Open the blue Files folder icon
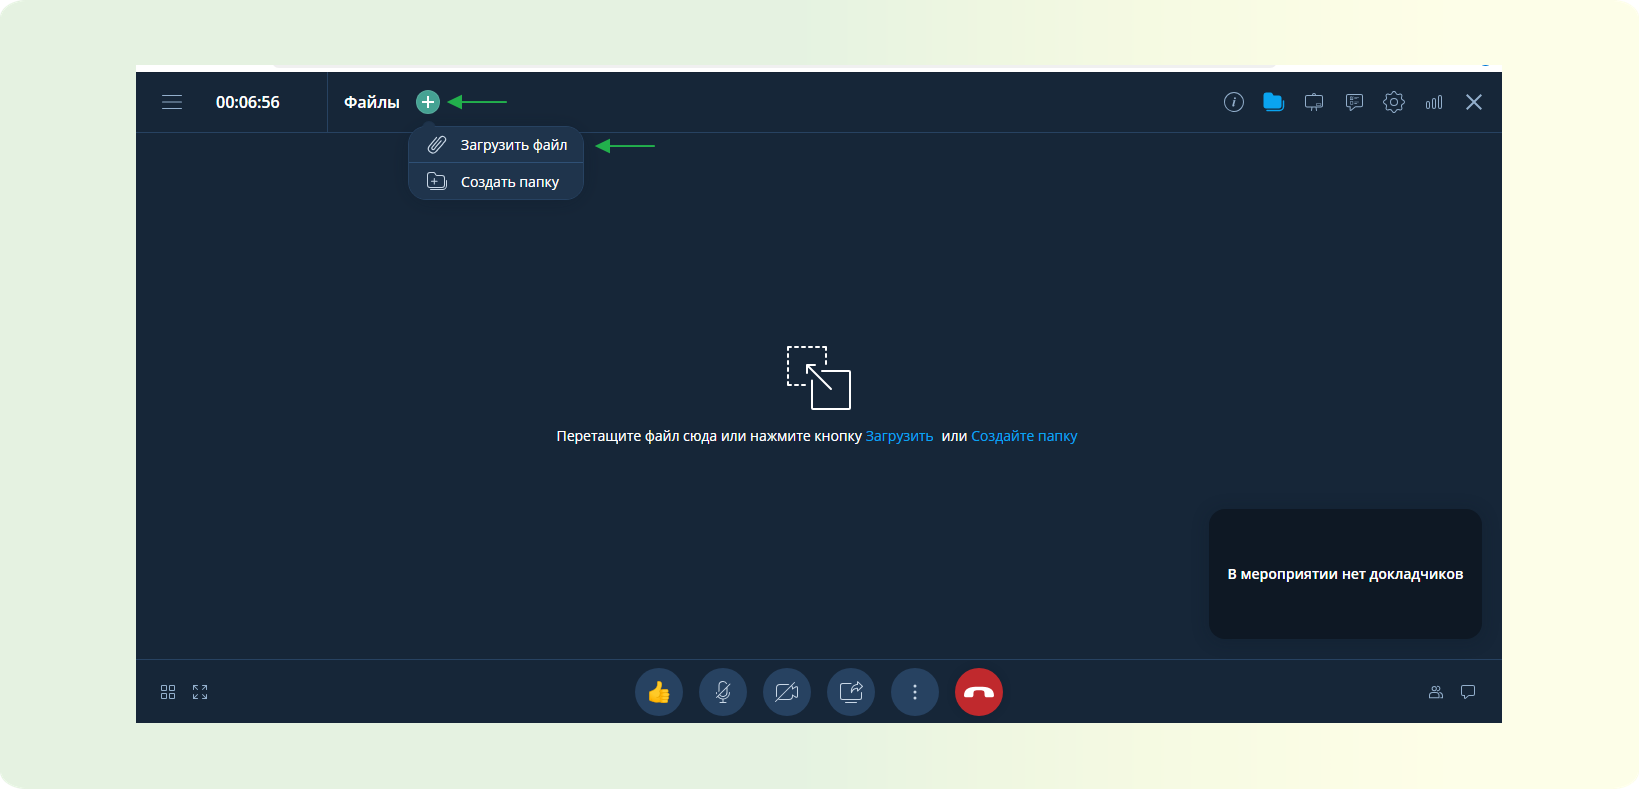The width and height of the screenshot is (1639, 789). (x=1273, y=102)
